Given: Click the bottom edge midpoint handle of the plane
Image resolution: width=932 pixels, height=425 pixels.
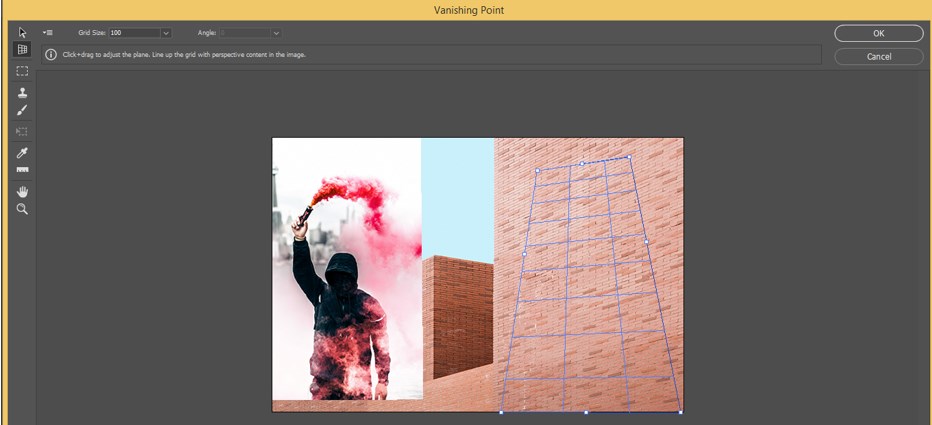Looking at the screenshot, I should point(586,412).
